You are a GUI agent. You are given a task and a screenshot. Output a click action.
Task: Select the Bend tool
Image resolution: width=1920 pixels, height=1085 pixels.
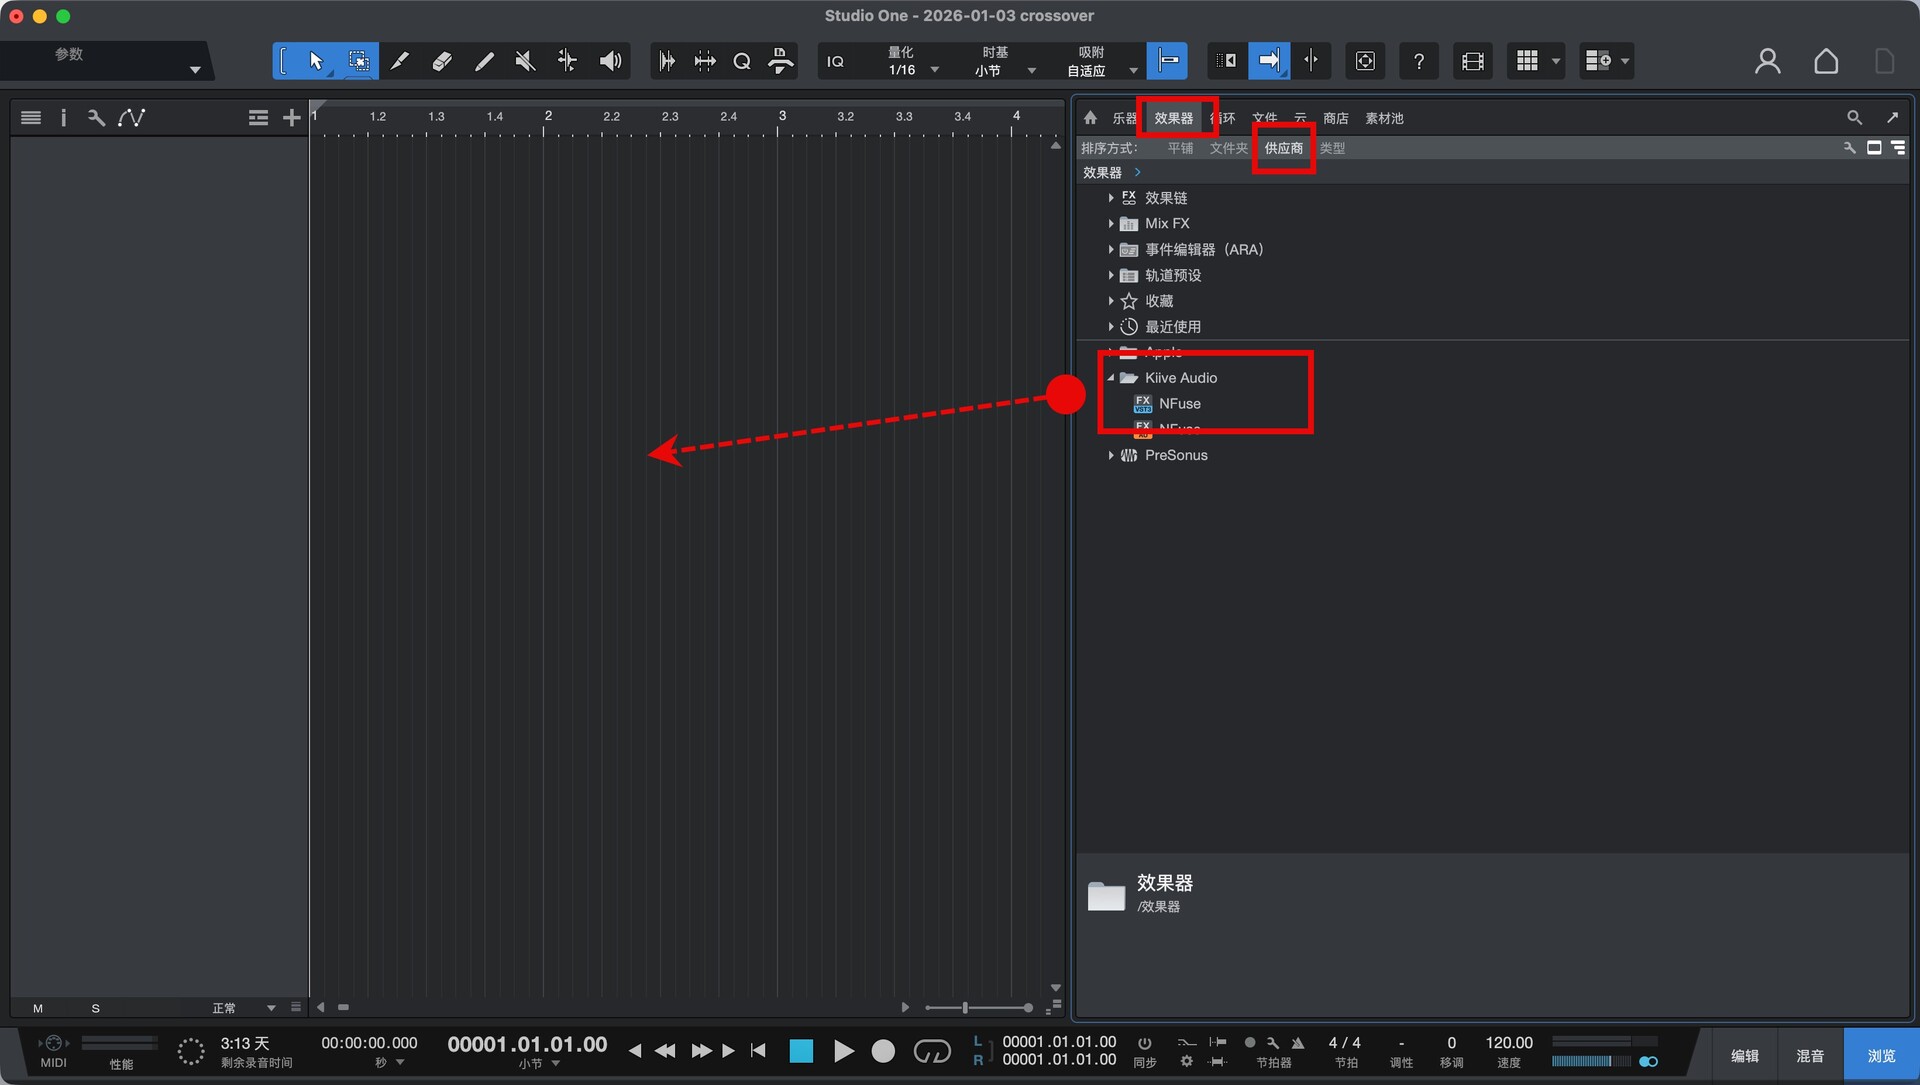(567, 61)
